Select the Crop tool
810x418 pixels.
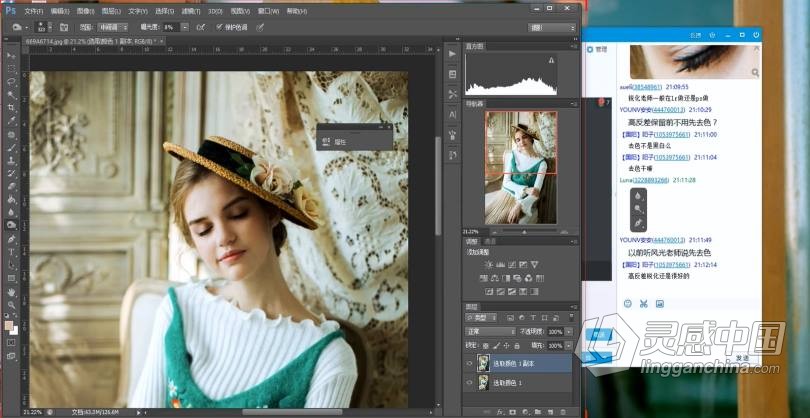click(11, 107)
